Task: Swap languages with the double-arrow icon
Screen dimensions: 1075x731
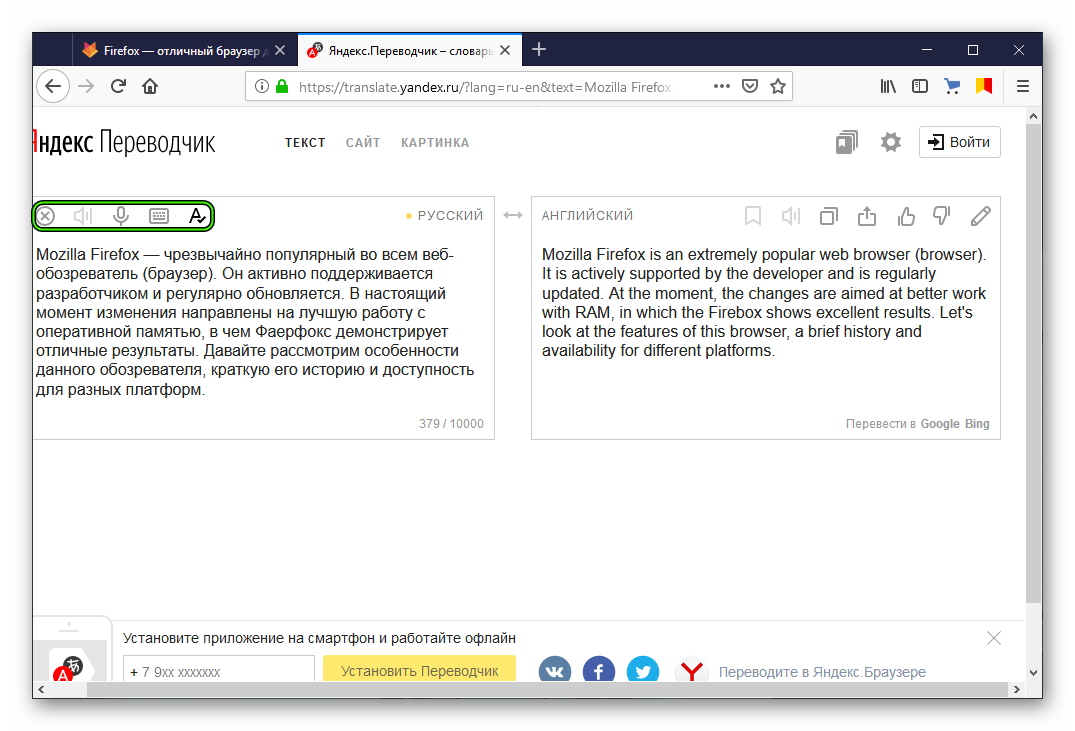Action: pyautogui.click(x=513, y=215)
